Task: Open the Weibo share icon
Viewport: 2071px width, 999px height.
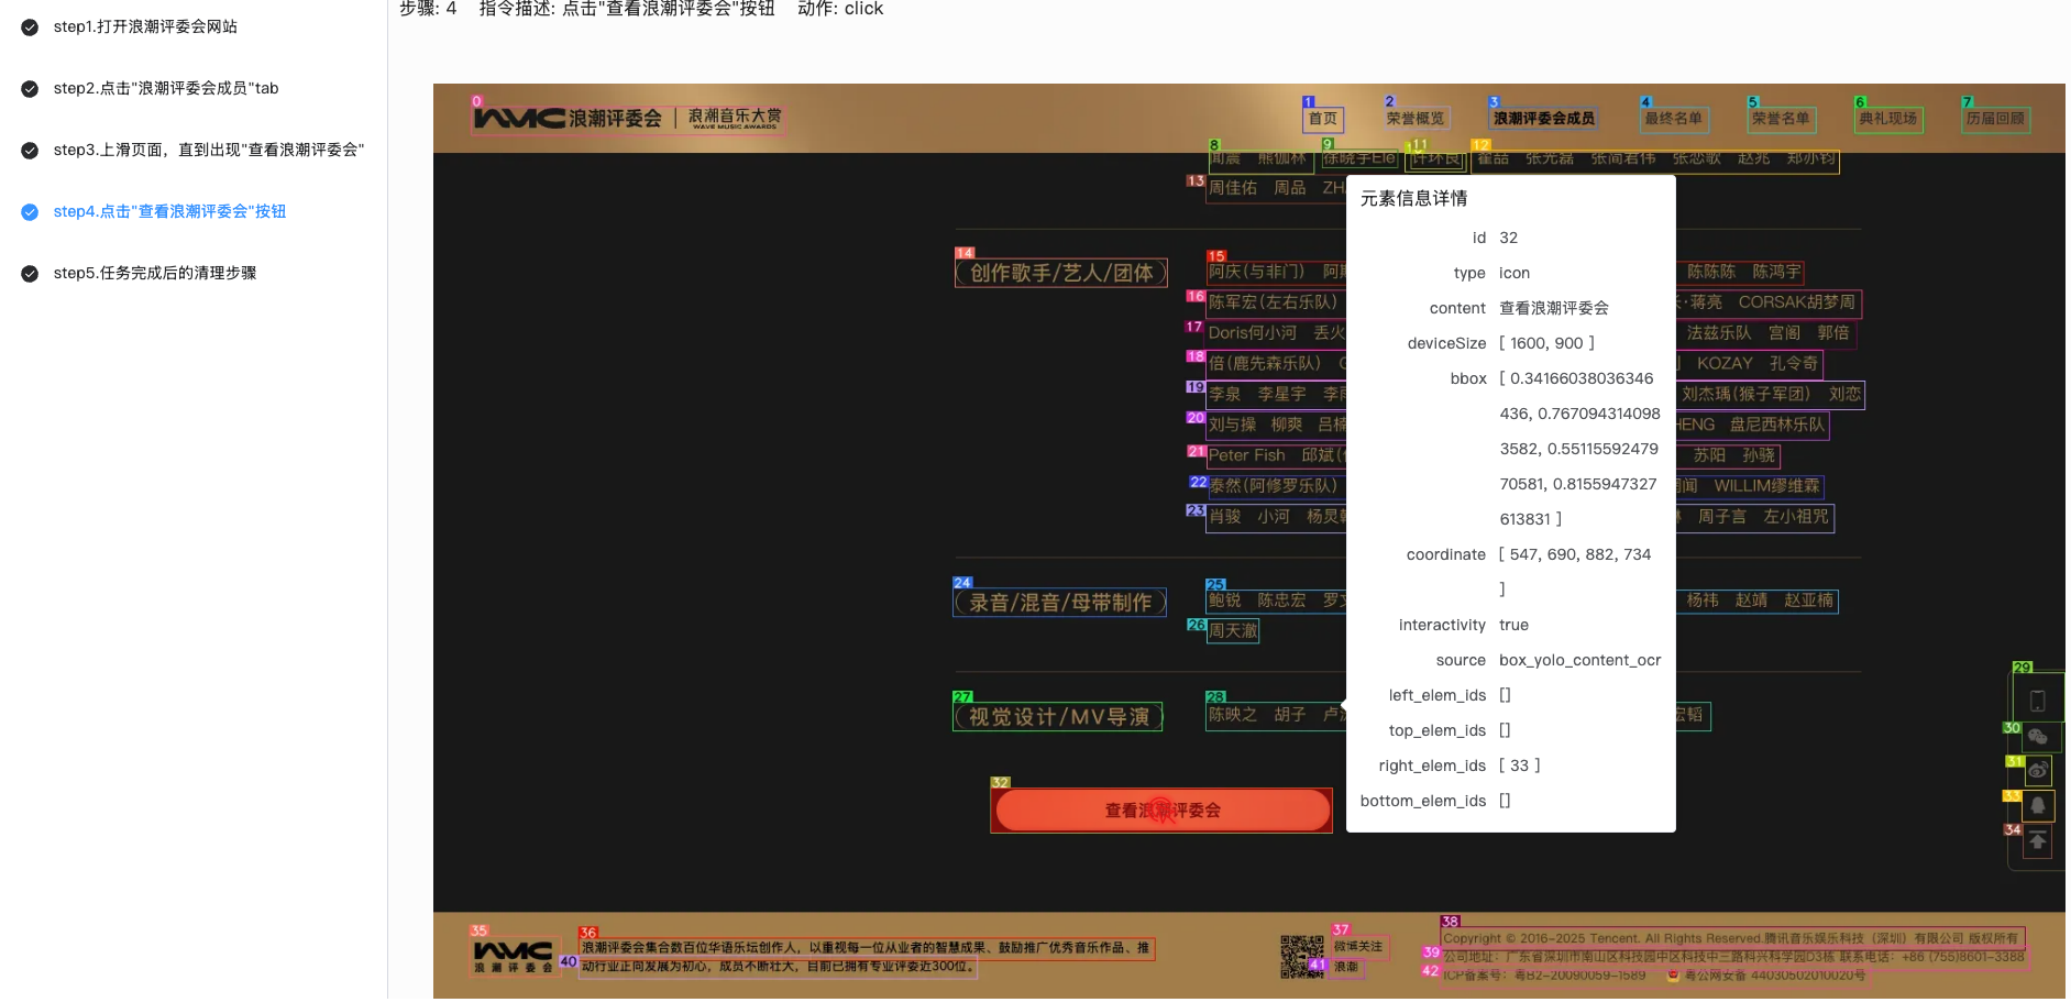Action: 2037,771
